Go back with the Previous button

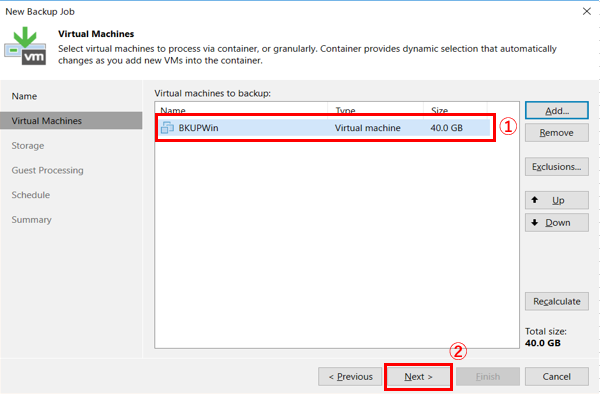350,377
